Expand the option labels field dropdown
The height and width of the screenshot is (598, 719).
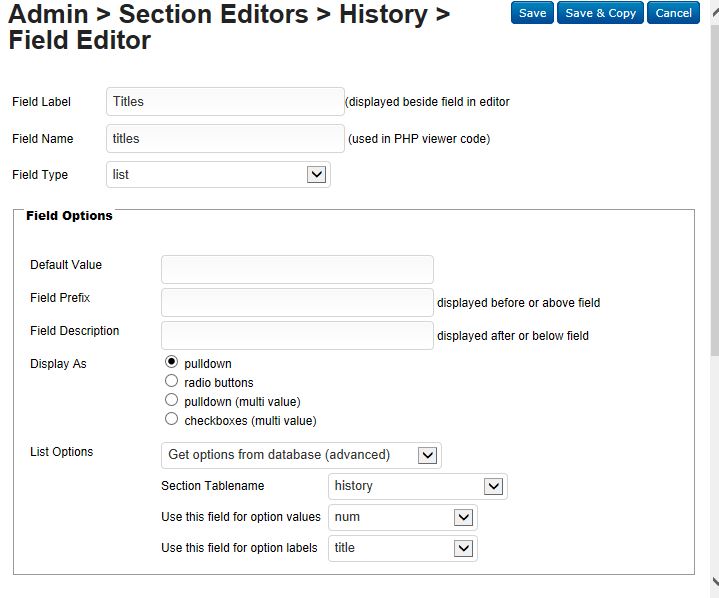402,548
